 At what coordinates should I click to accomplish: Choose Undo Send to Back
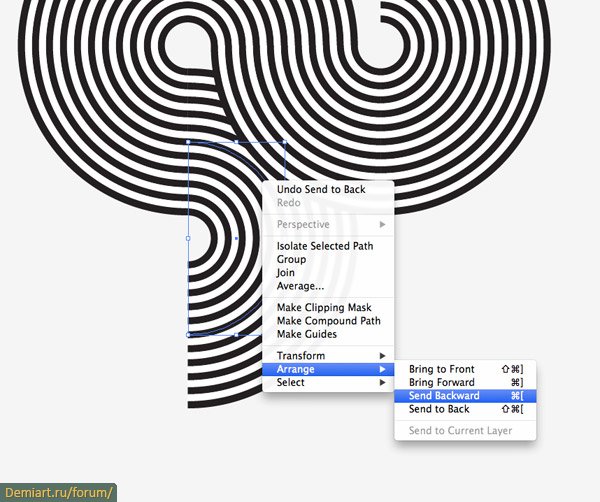tap(328, 189)
